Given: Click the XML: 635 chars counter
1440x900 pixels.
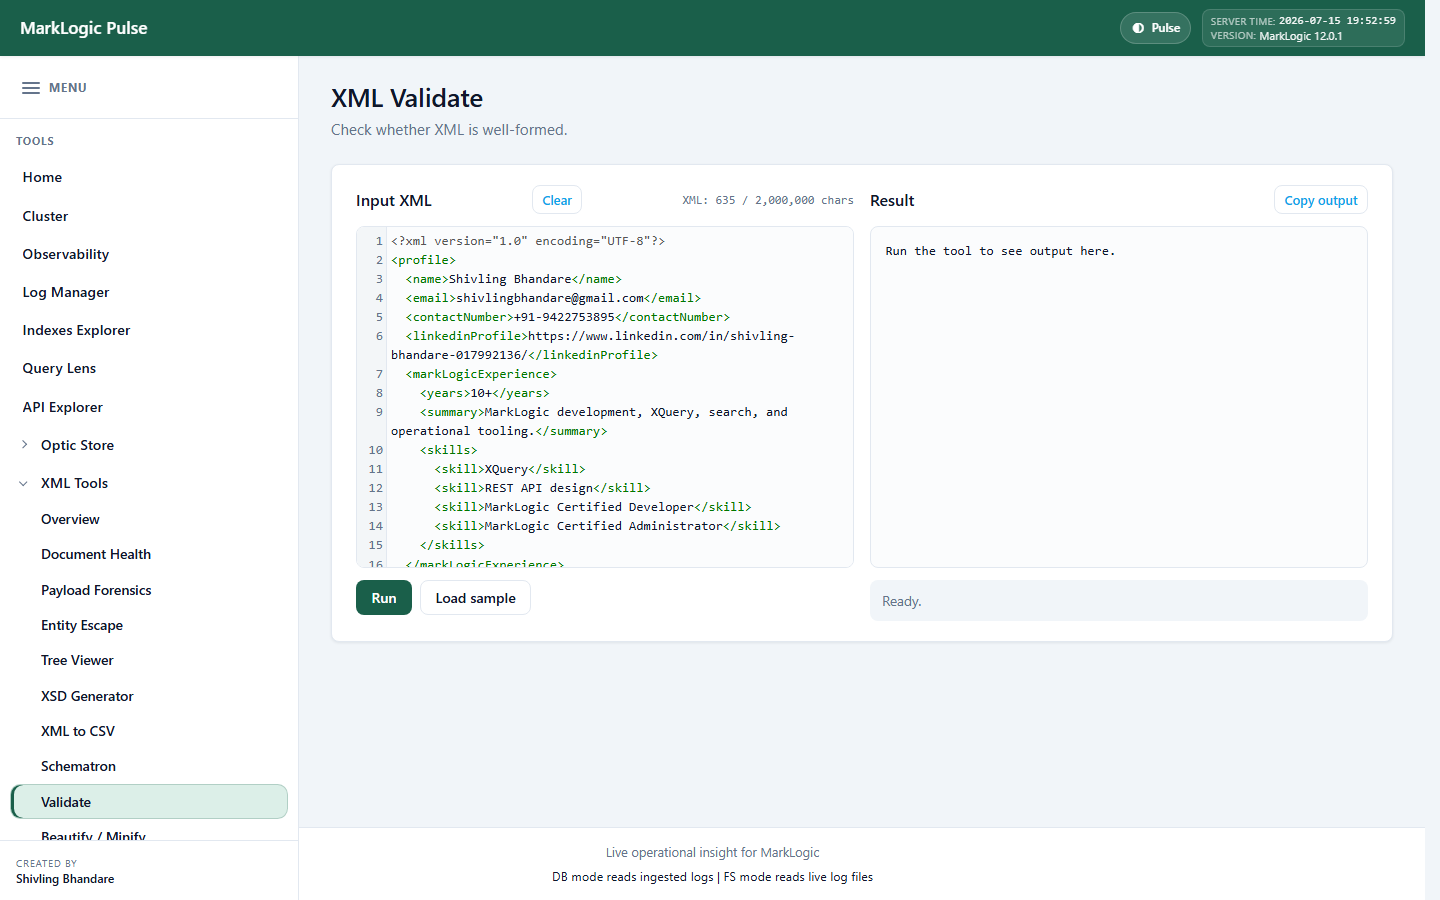Looking at the screenshot, I should (x=768, y=200).
